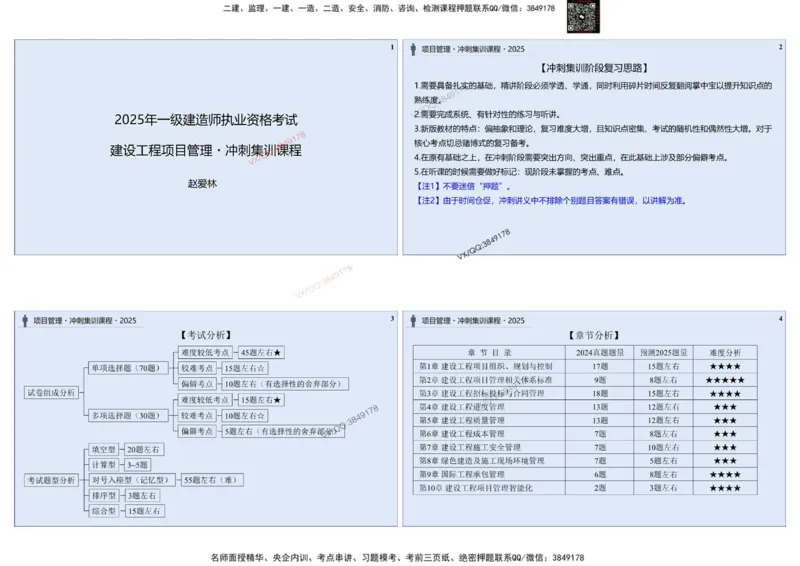This screenshot has width=800, height=566.
Task: Click the 排序型 node
Action: click(x=104, y=496)
